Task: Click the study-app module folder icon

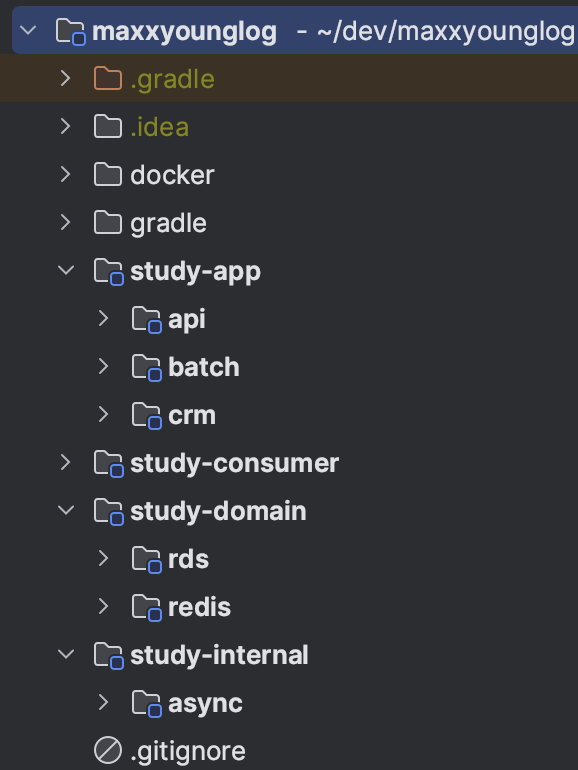Action: click(109, 272)
